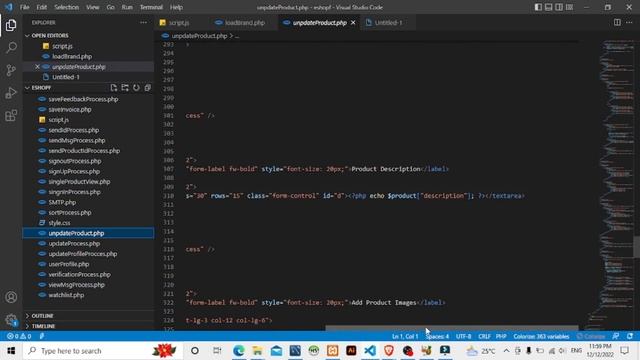The height and width of the screenshot is (360, 640).
Task: Open the Source Control view icon
Action: click(11, 70)
